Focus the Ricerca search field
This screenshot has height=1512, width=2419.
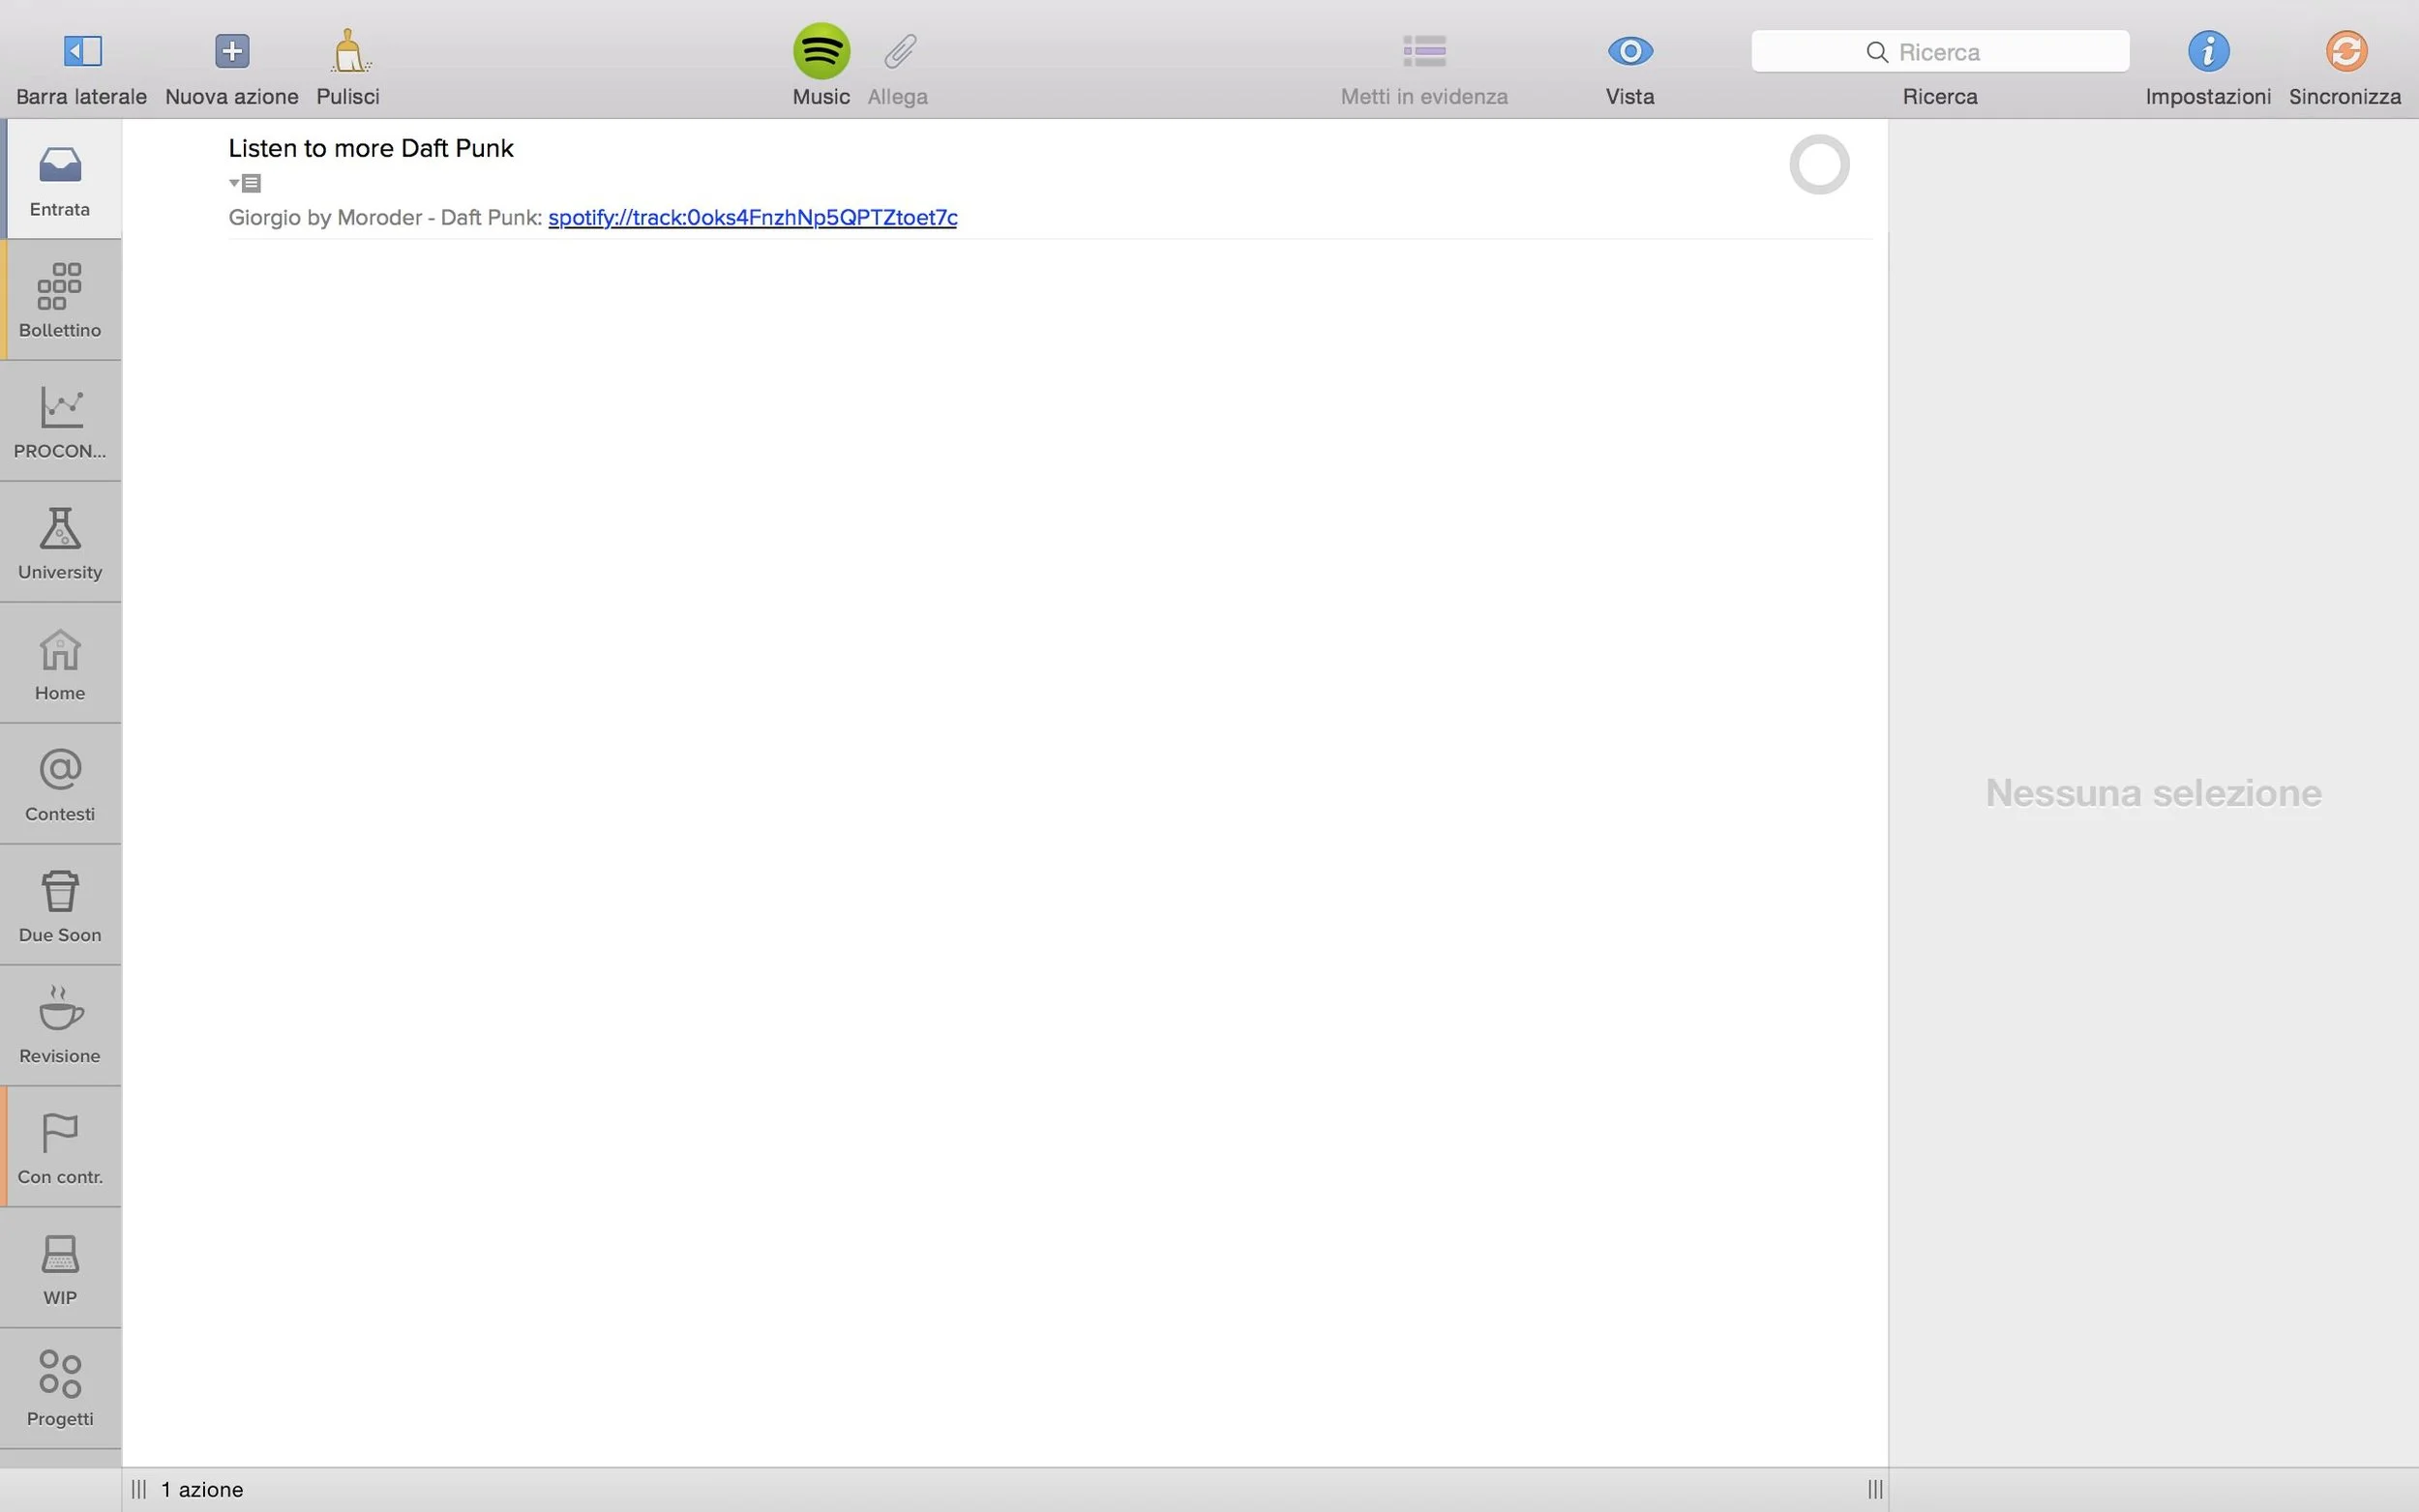click(1940, 51)
